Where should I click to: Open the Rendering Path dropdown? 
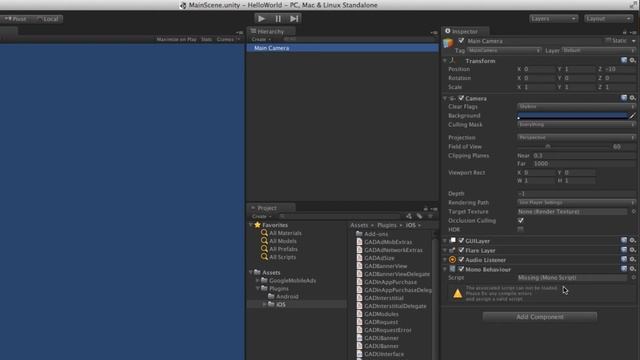coord(576,202)
